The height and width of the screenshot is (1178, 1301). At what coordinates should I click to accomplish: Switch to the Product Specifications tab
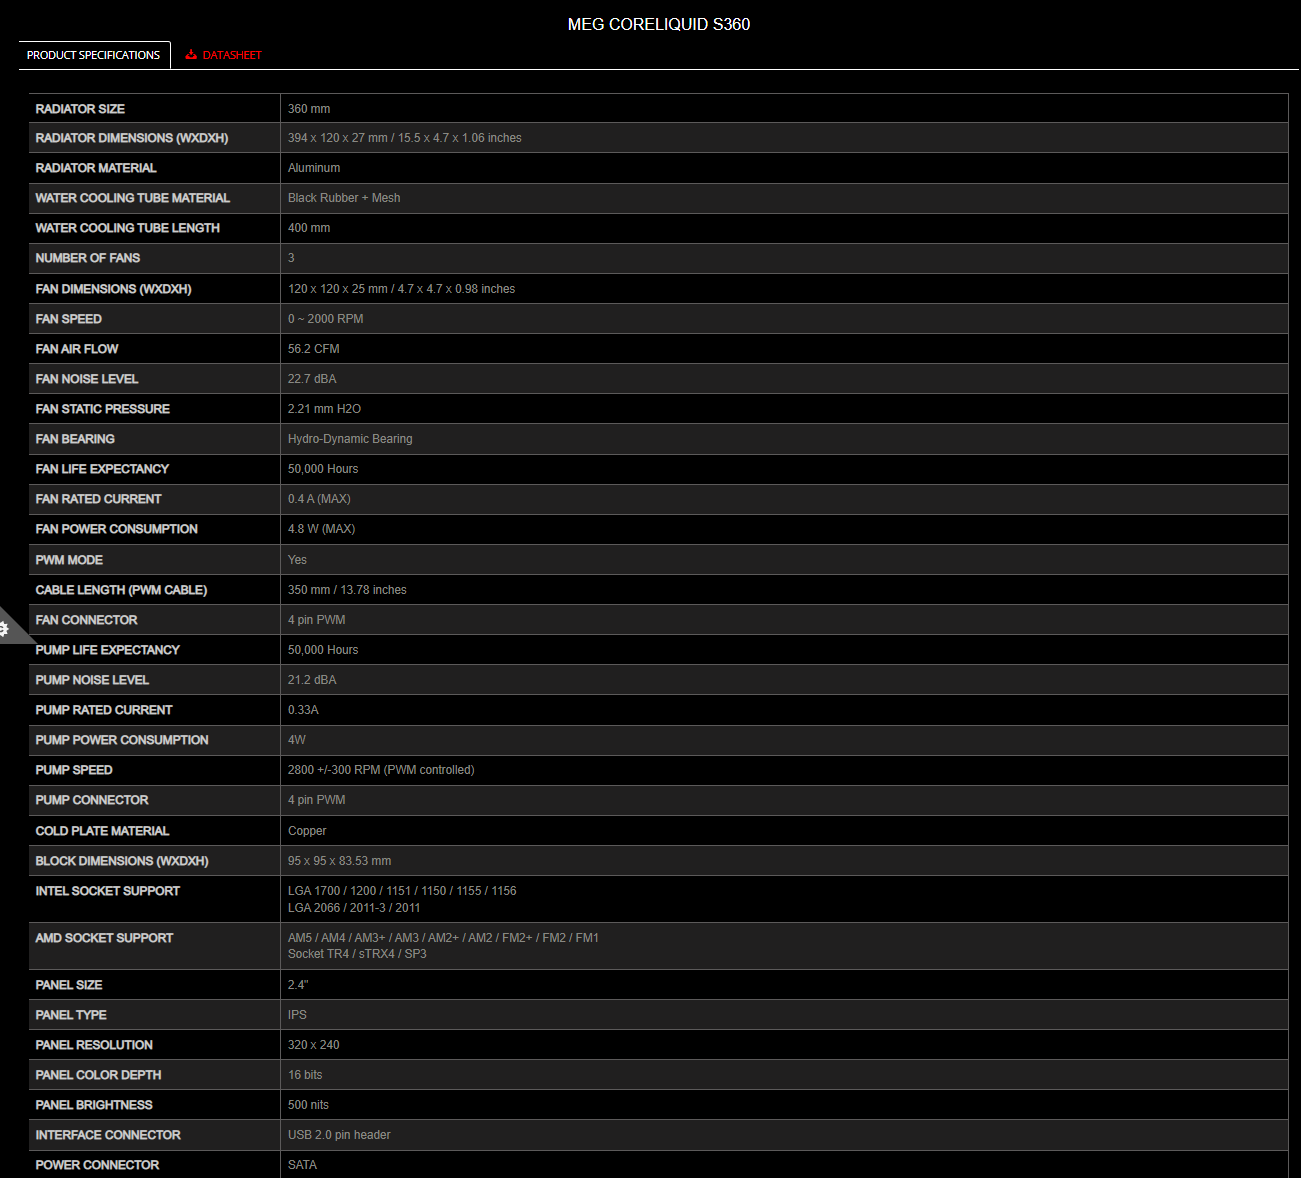pos(94,55)
